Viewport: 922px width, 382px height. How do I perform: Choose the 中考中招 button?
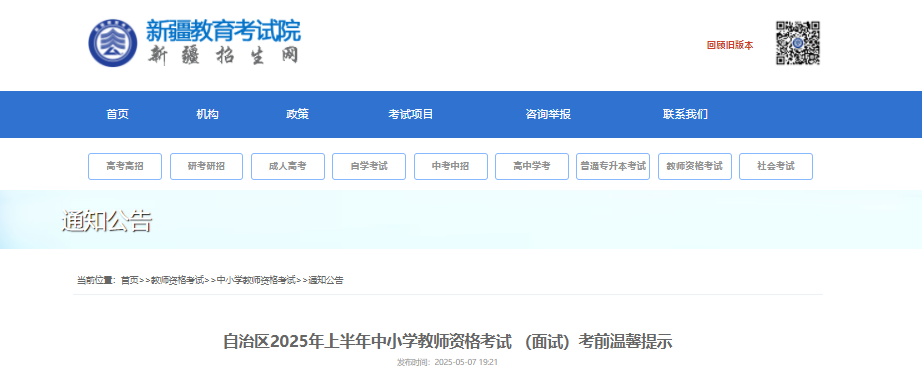click(451, 166)
